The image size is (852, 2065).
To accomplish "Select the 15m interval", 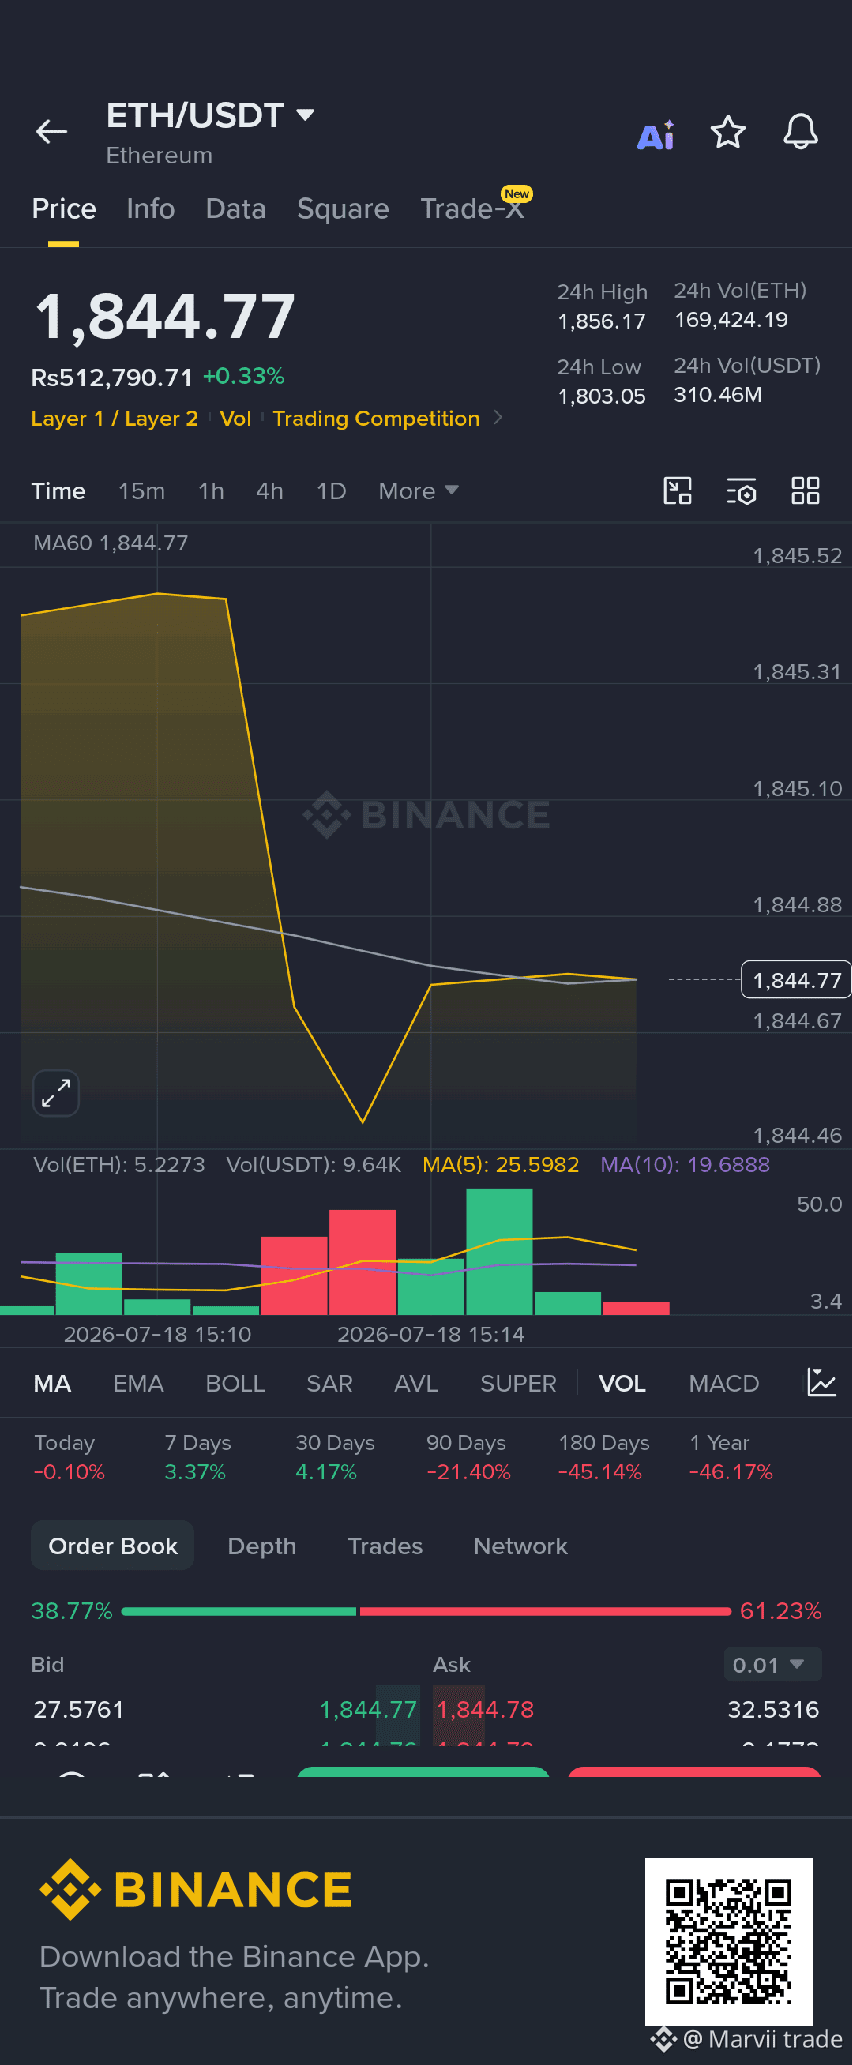I will coord(141,491).
